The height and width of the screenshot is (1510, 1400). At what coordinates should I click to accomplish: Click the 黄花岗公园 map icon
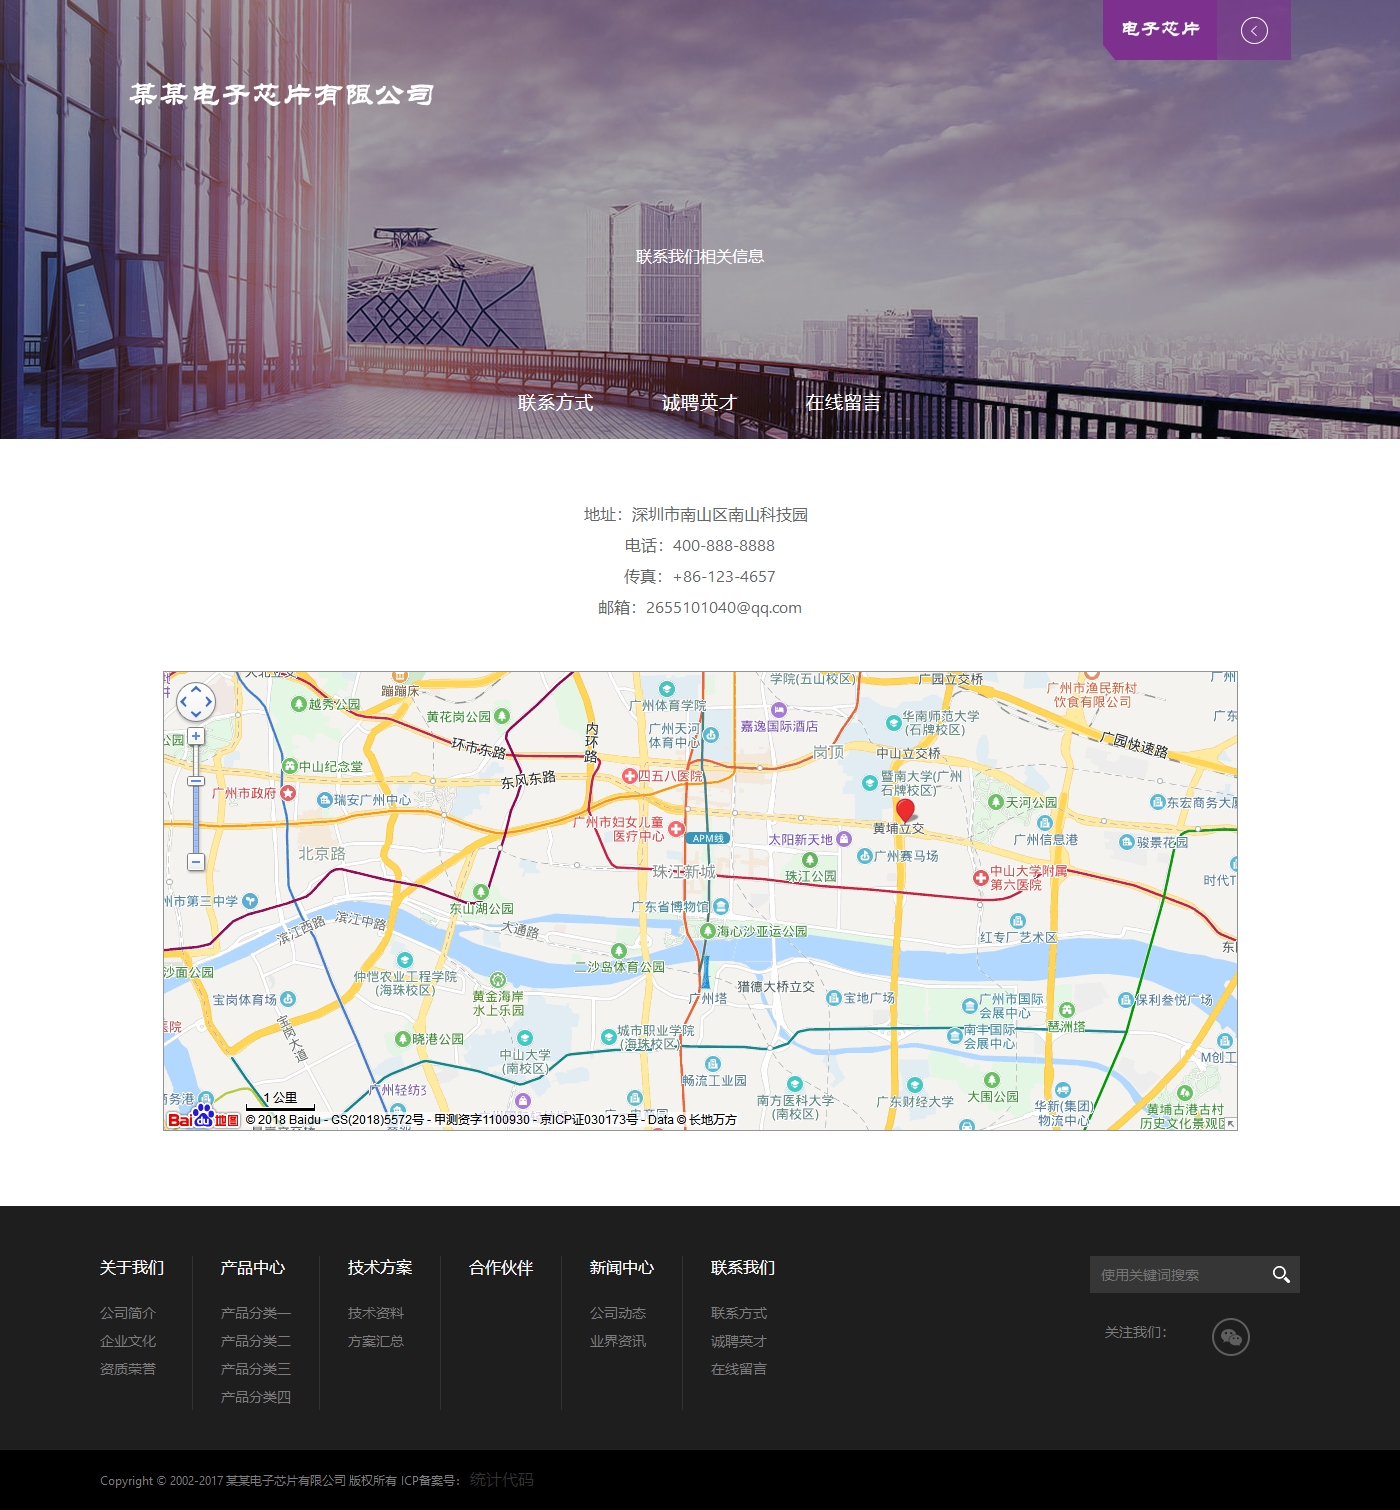[x=502, y=716]
